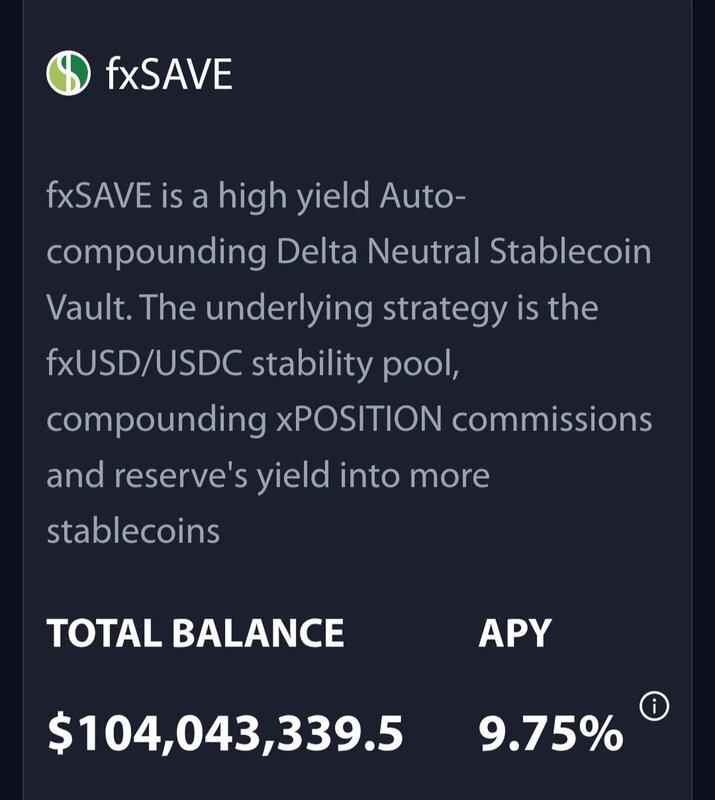The width and height of the screenshot is (715, 800).
Task: Click the TOTAL BALANCE heading
Action: point(196,632)
